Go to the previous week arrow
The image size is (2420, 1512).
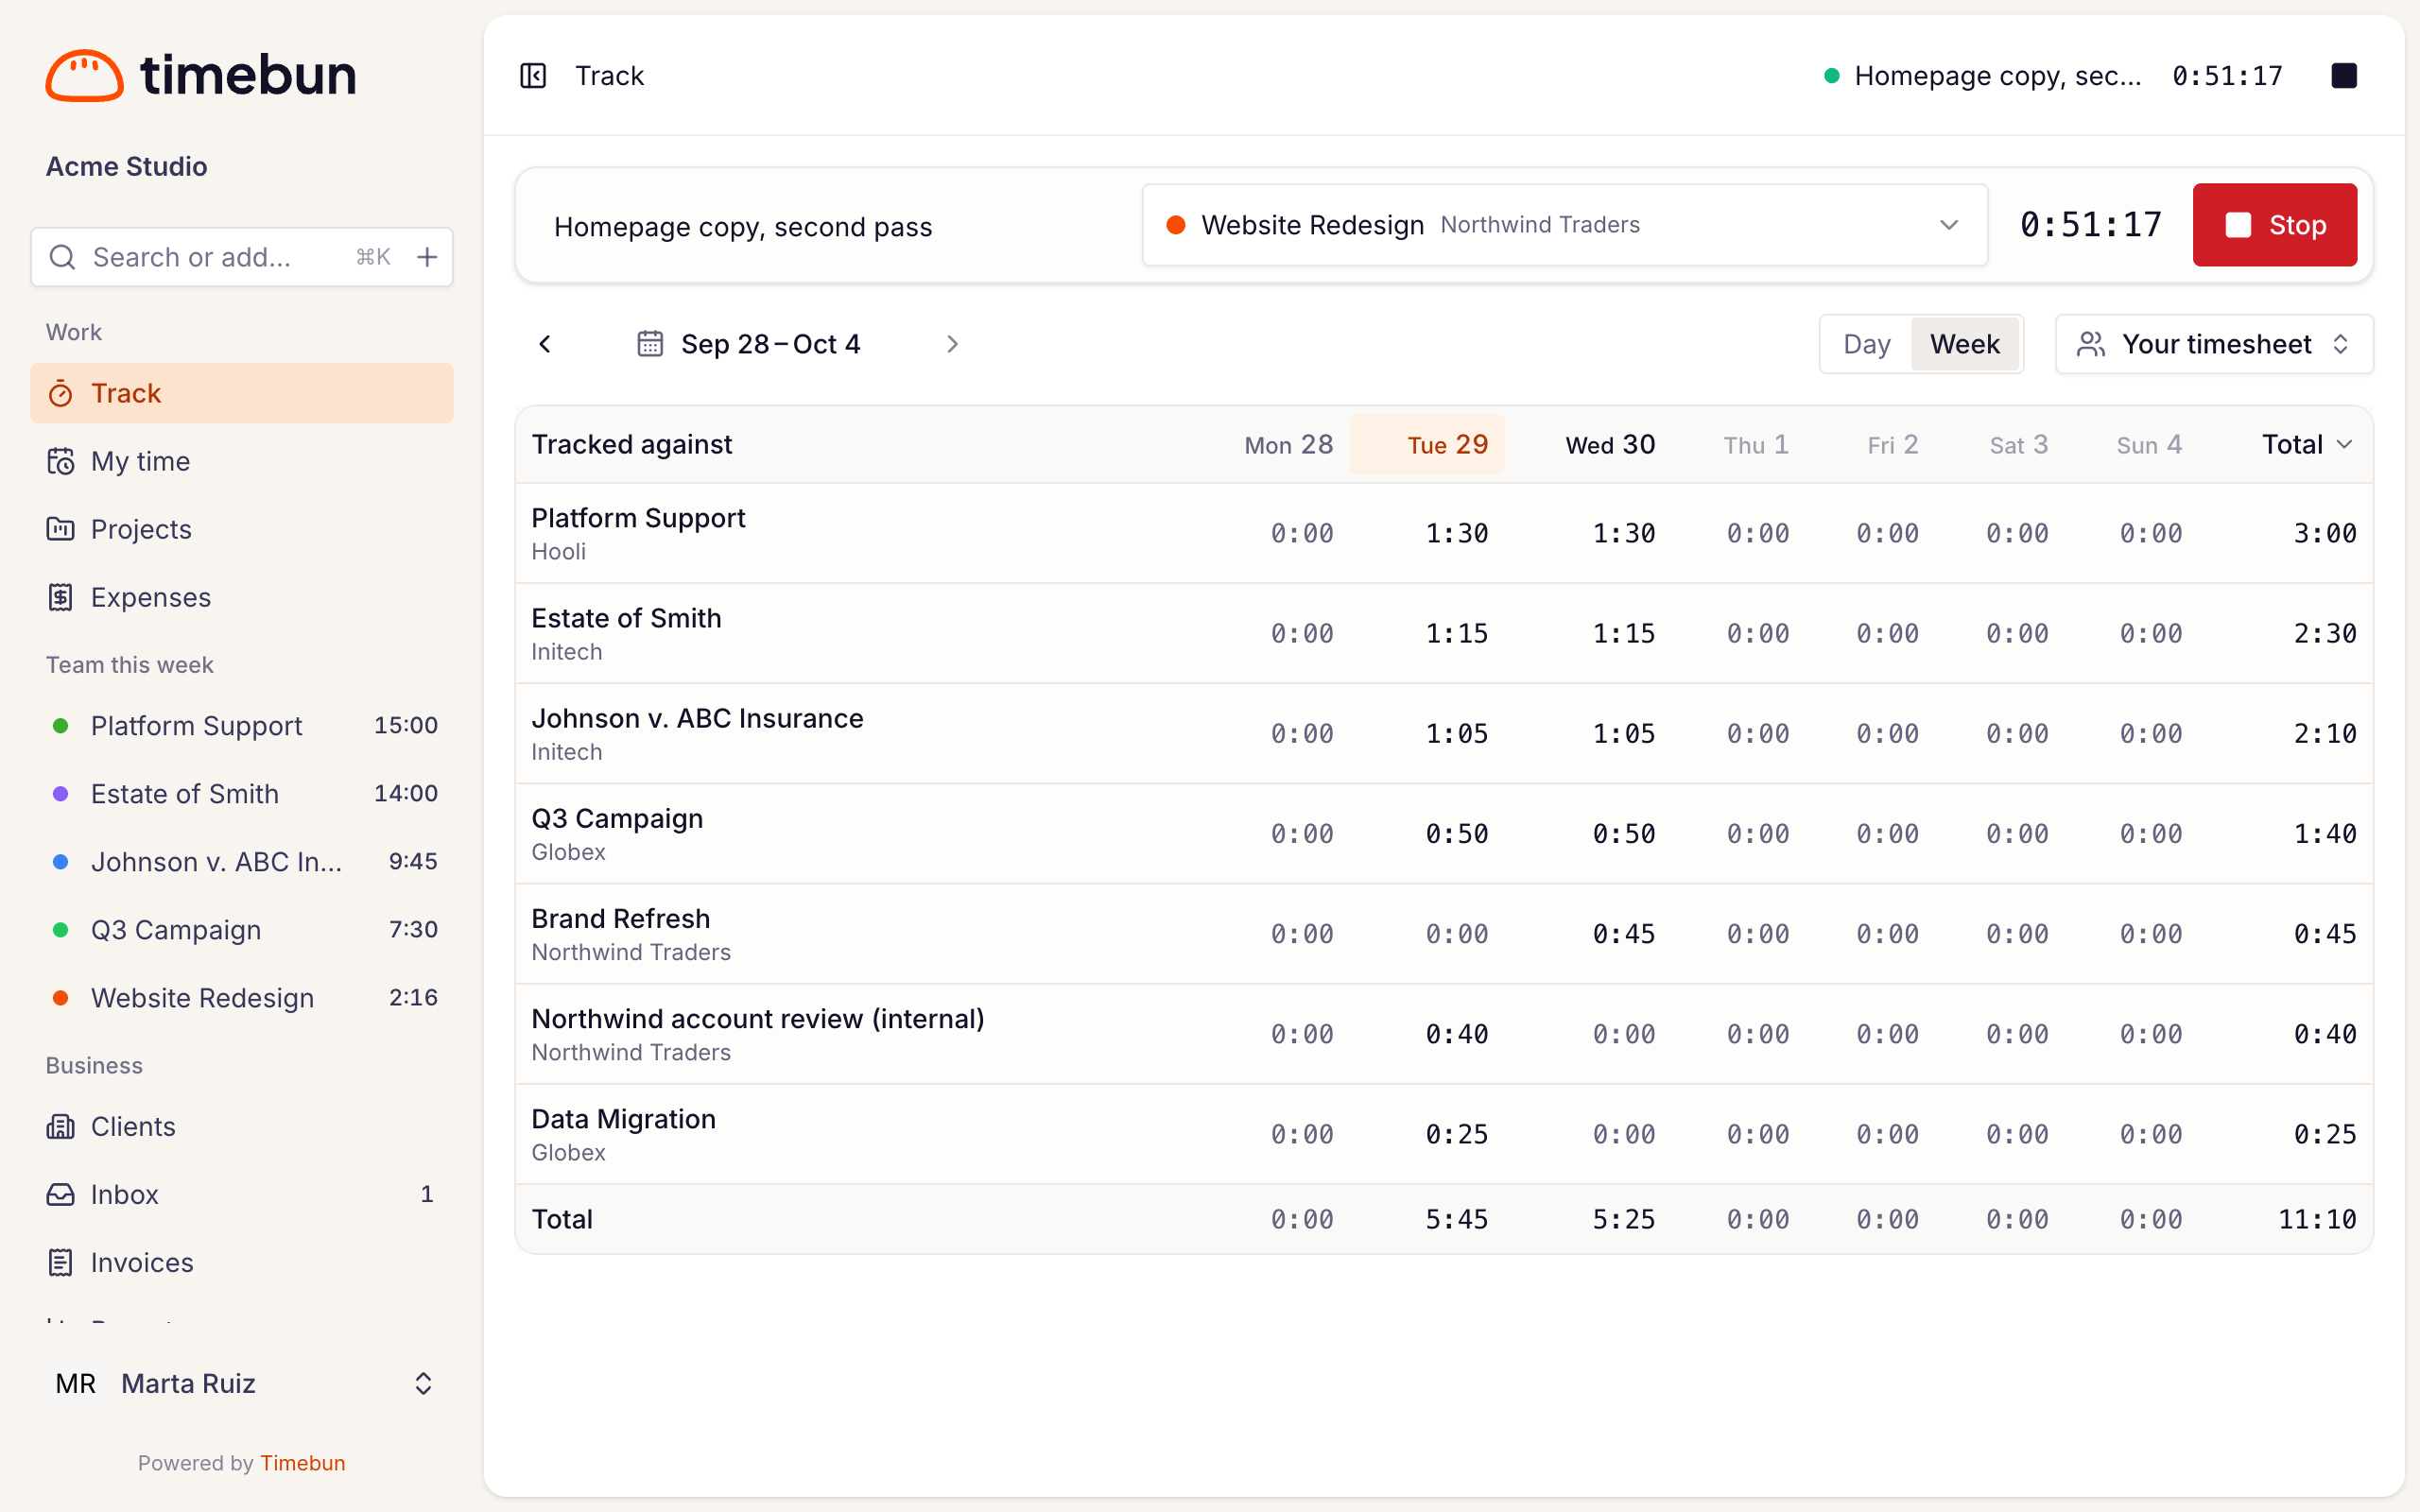(545, 344)
